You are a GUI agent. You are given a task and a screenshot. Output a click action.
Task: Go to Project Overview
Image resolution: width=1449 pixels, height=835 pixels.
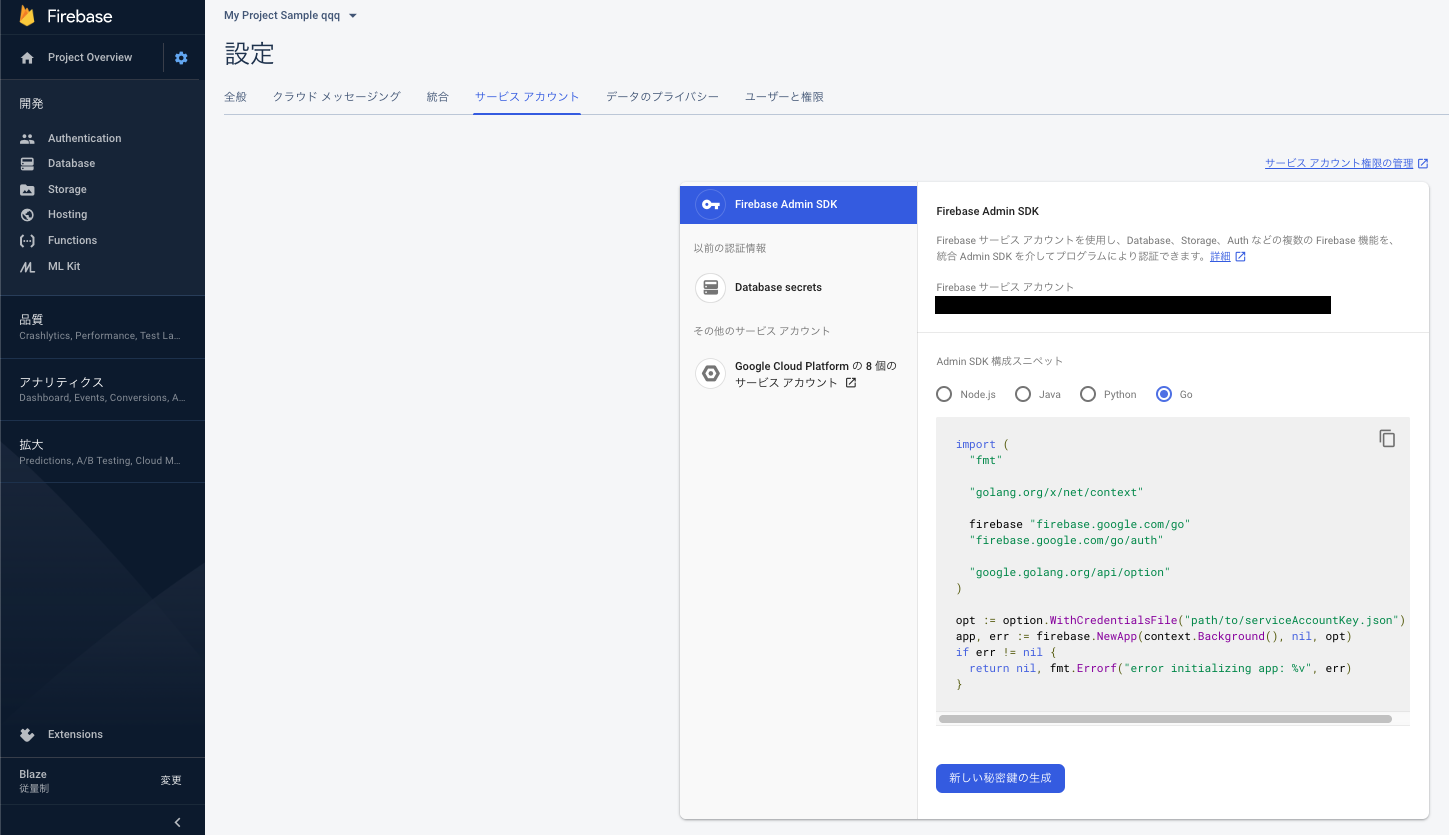(x=90, y=58)
